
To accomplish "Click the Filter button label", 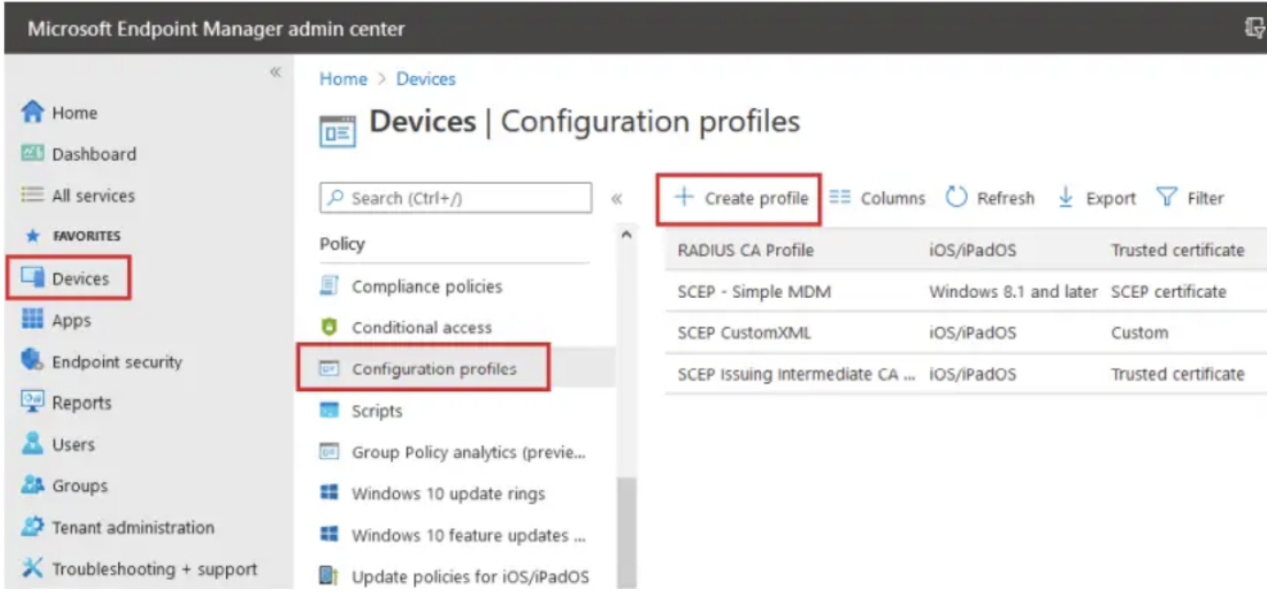I will point(1205,198).
